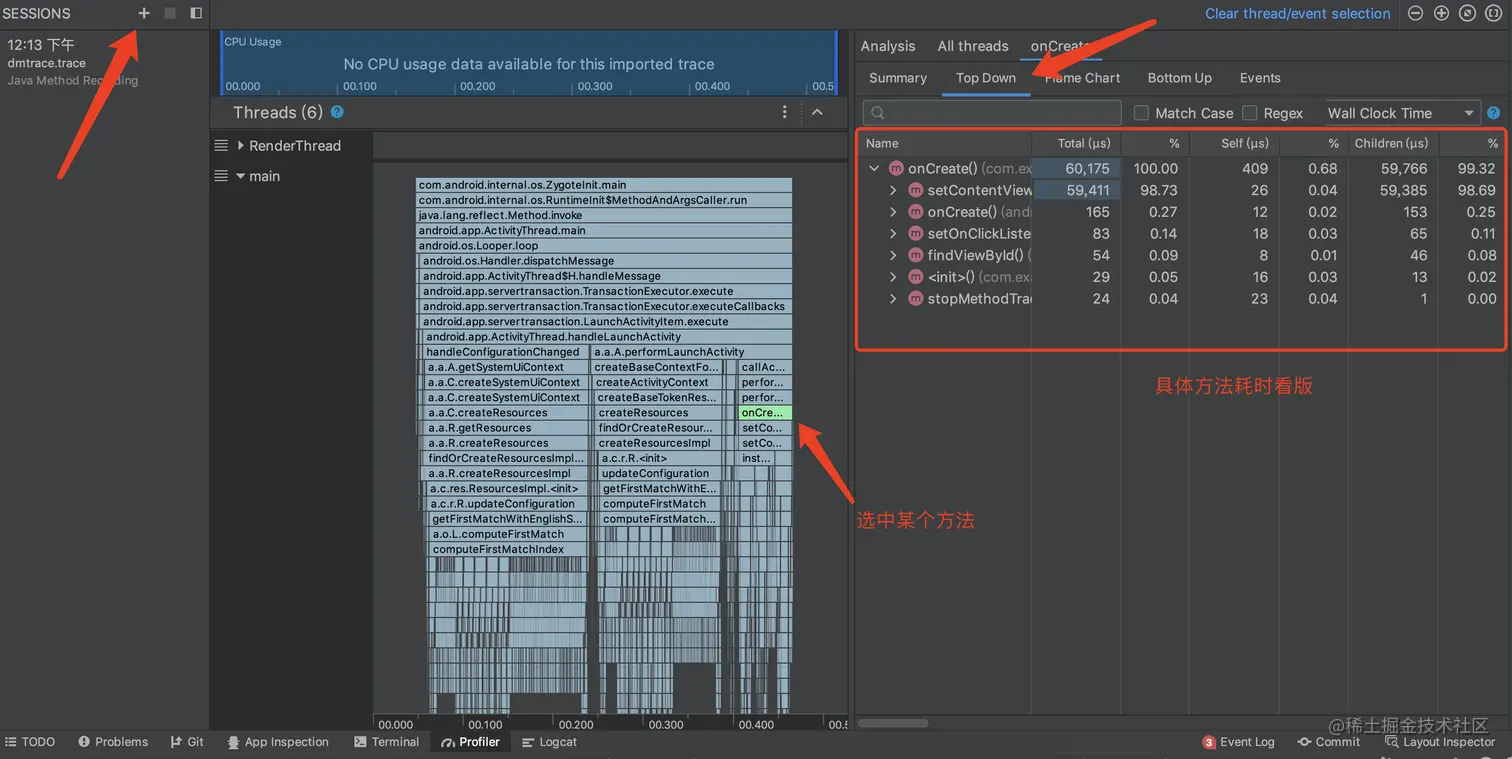
Task: Collapse the Sessions side panel
Action: point(196,13)
